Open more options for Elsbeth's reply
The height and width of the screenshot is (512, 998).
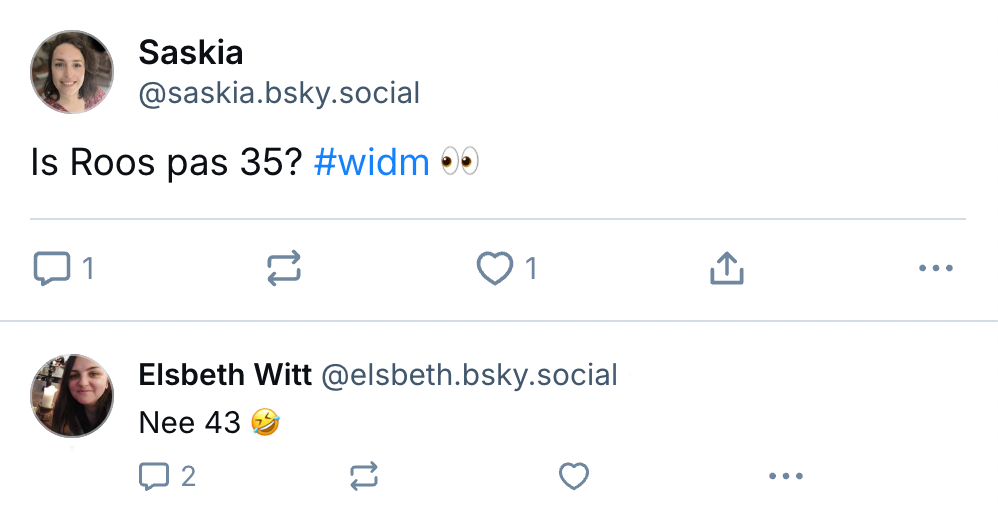coord(786,477)
